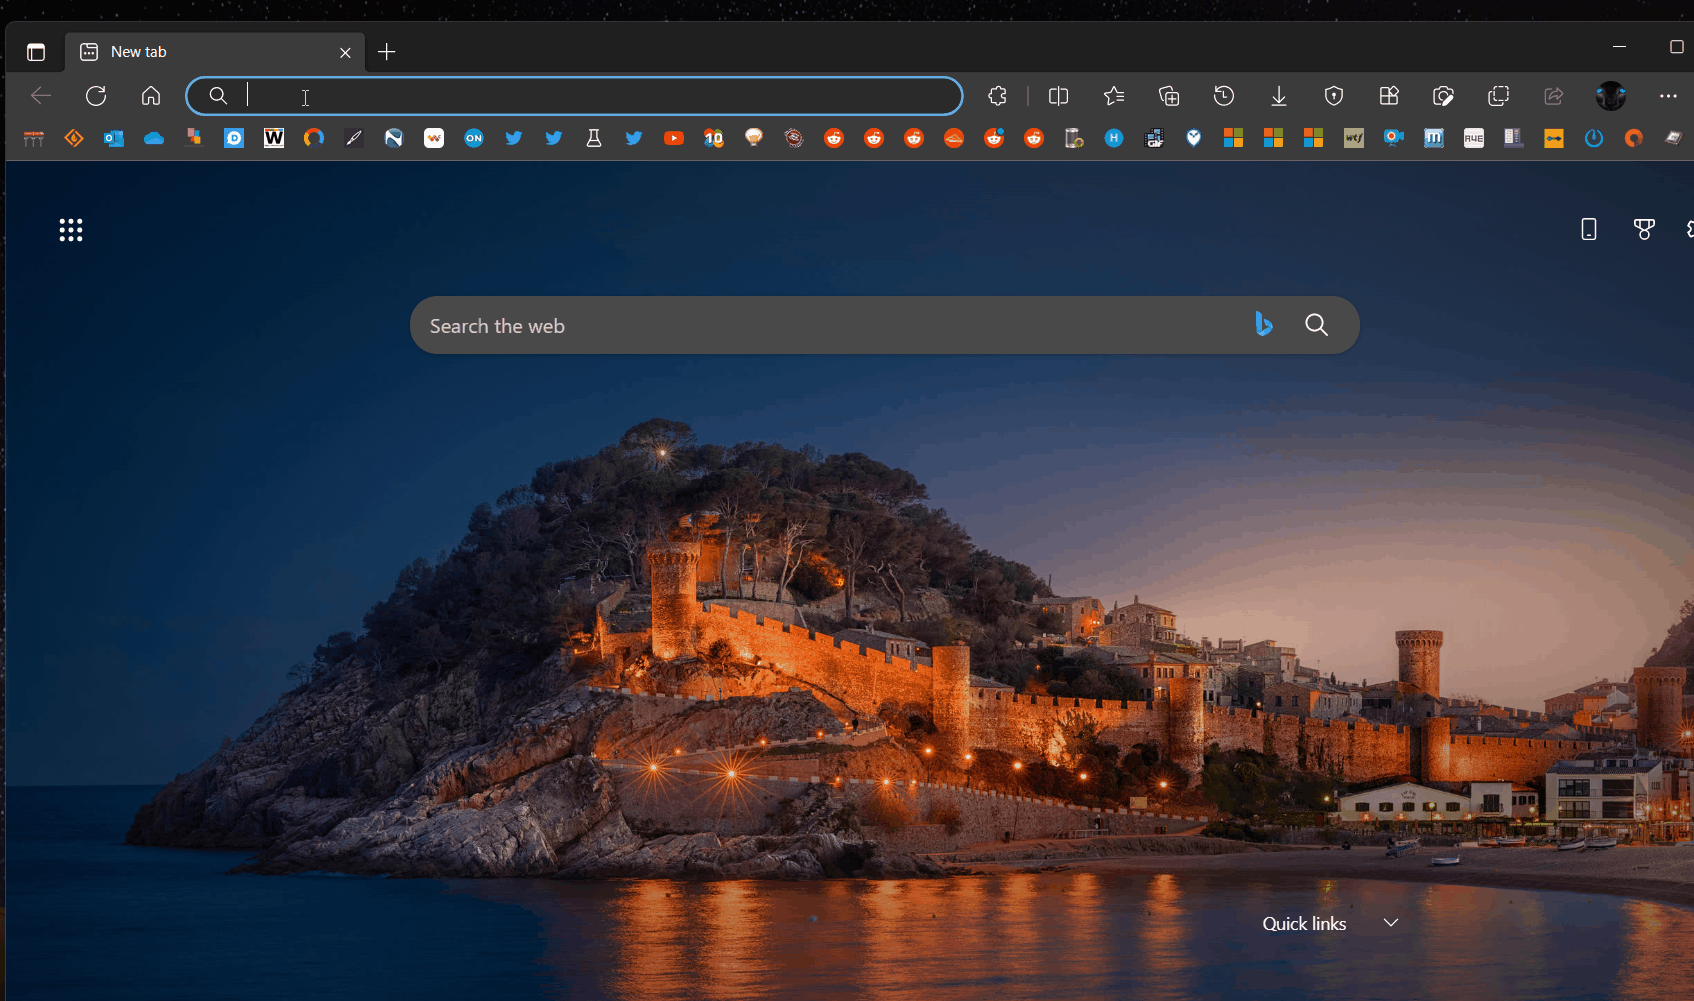
Task: Open Microsoft Rewards trophy icon
Action: tap(1644, 230)
